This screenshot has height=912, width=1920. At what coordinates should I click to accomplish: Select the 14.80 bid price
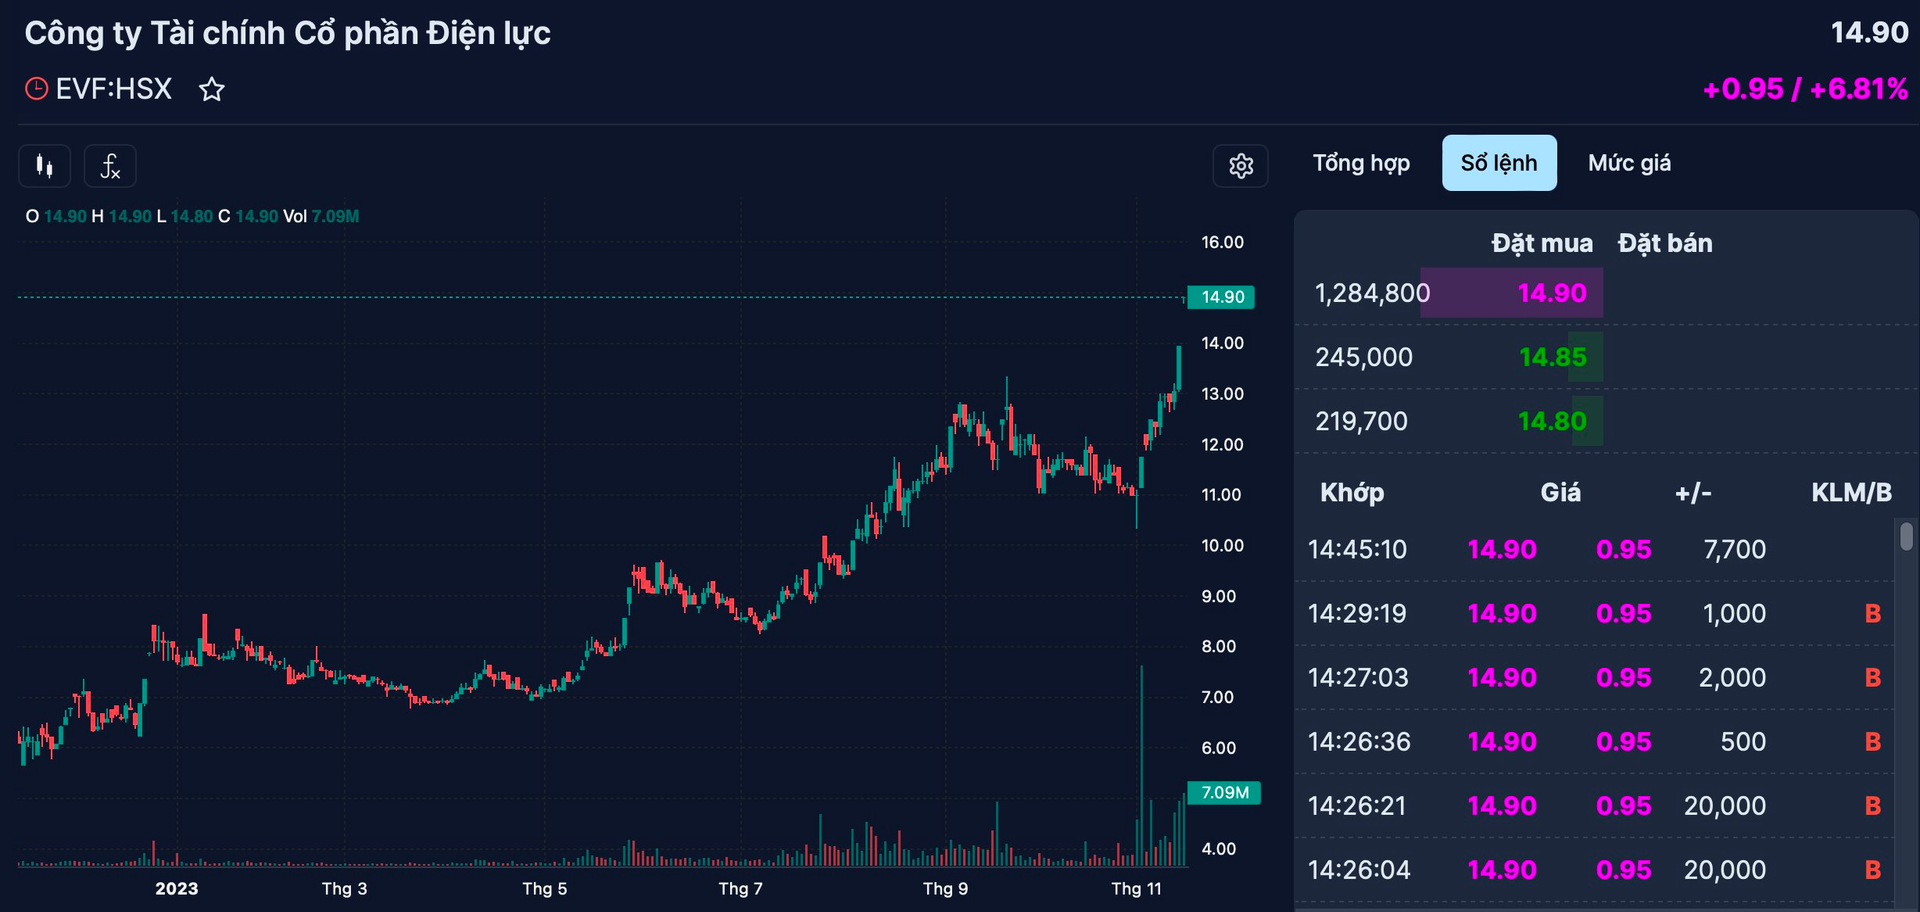[x=1552, y=421]
